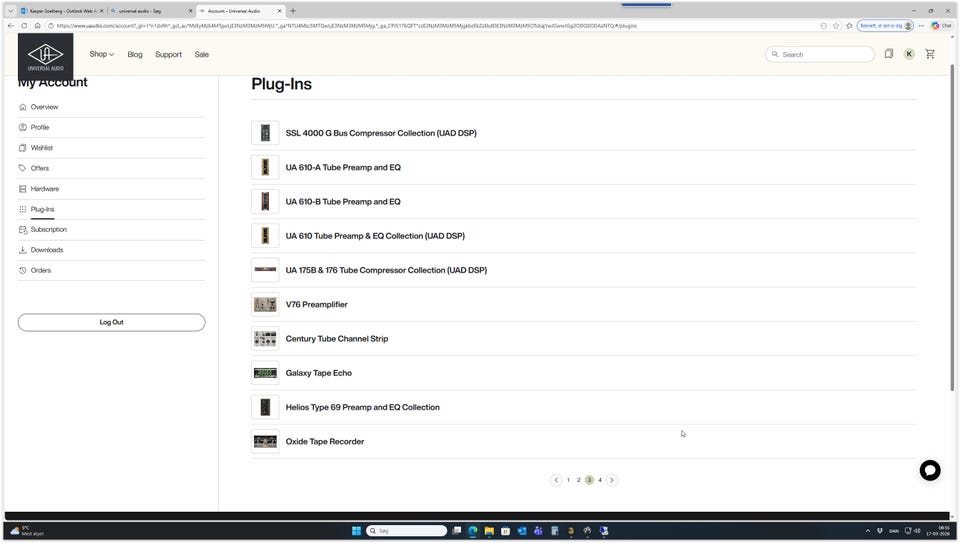Click Oxide Tape Recorder thumbnail
Screen dimensions: 960x543
tap(265, 441)
